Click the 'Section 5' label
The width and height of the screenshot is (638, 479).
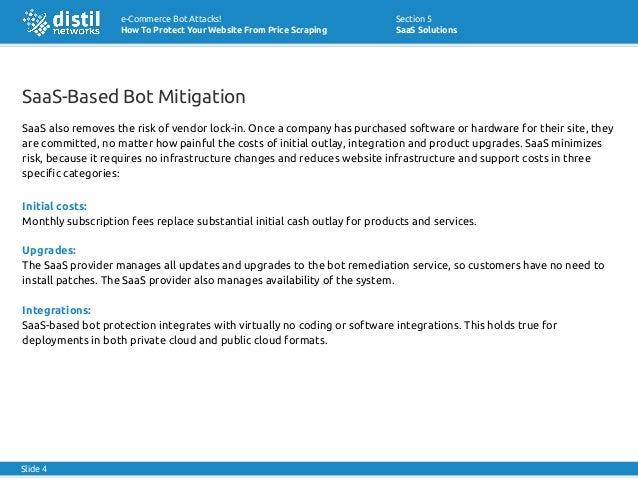coord(413,19)
